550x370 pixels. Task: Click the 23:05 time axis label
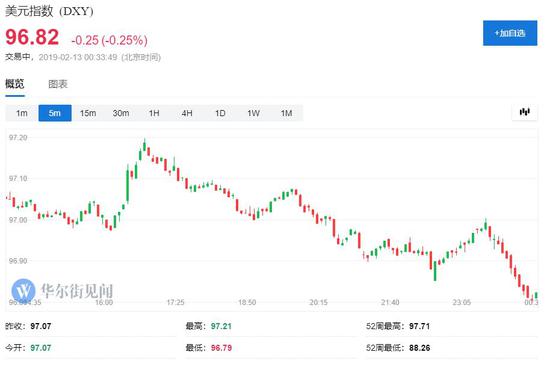pyautogui.click(x=462, y=302)
